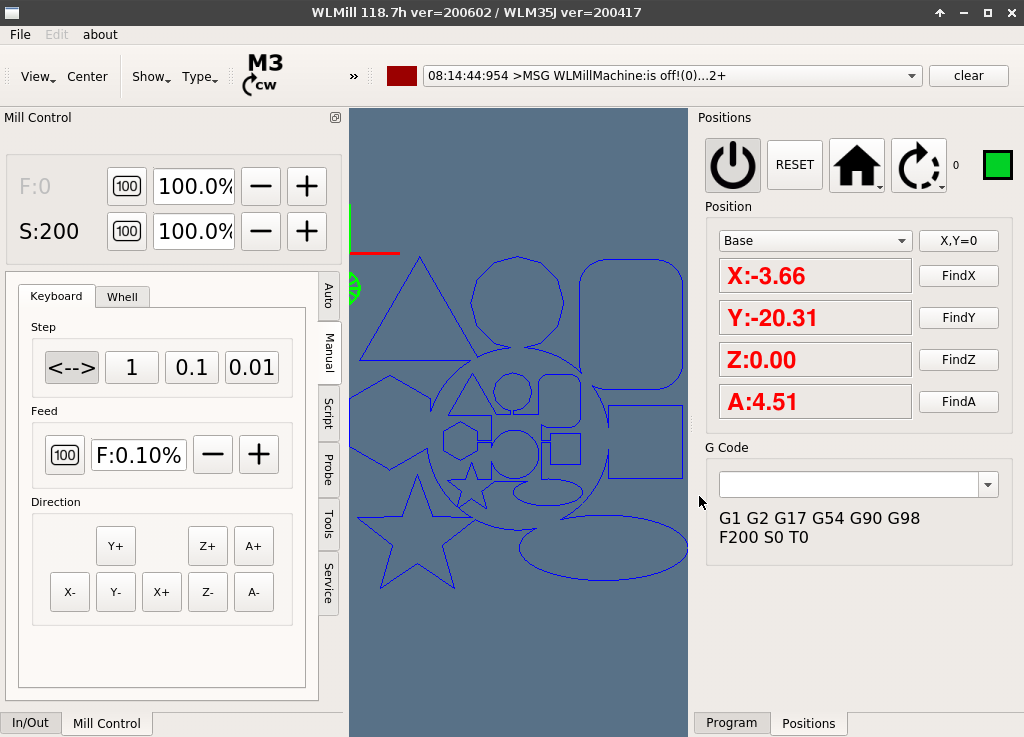Select continuous step mode <-->
The height and width of the screenshot is (737, 1024).
tap(72, 368)
